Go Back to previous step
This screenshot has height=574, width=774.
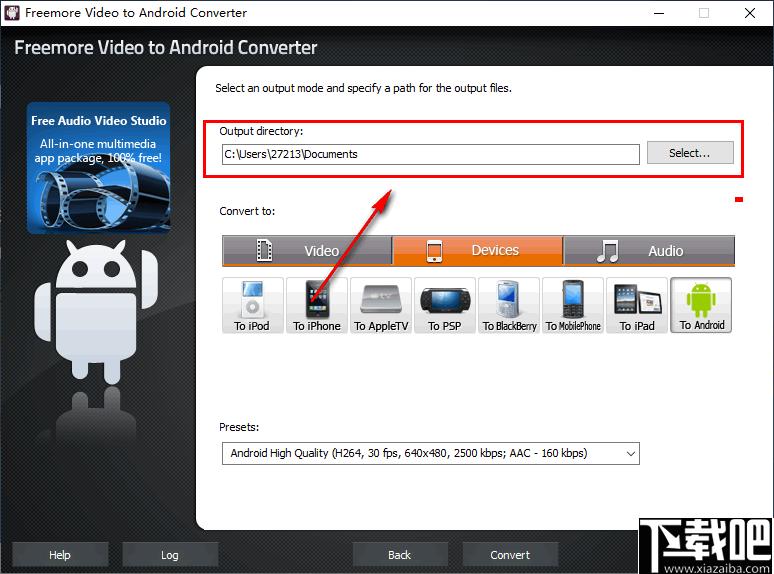tap(400, 555)
